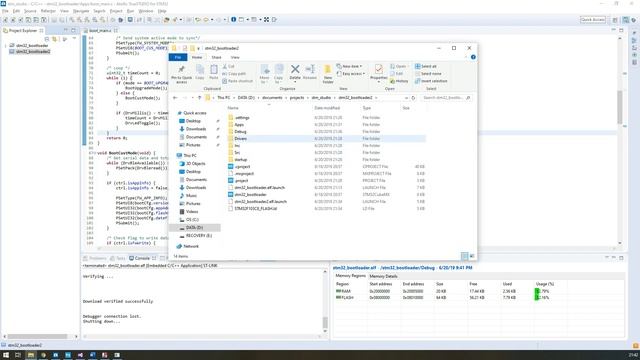This screenshot has width=640, height=360.
Task: Go up one folder level in Explorer
Action: point(199,98)
